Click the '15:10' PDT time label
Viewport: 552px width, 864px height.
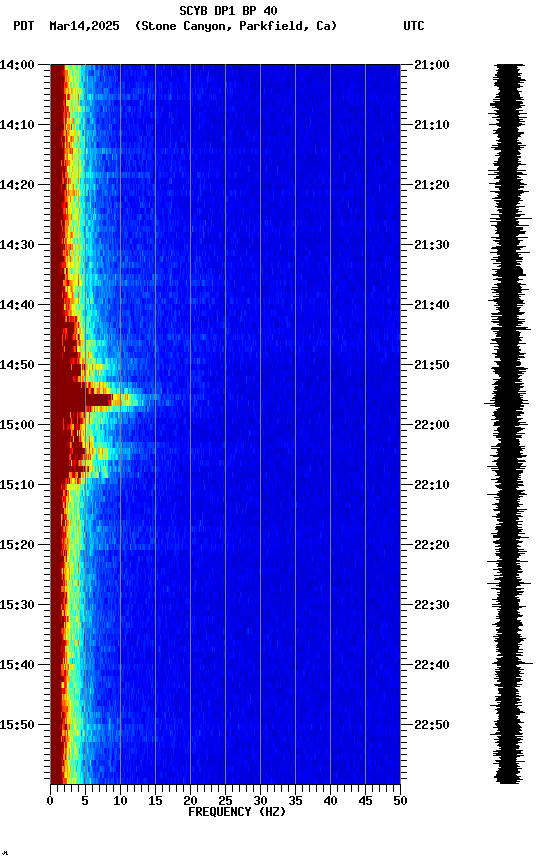17,485
